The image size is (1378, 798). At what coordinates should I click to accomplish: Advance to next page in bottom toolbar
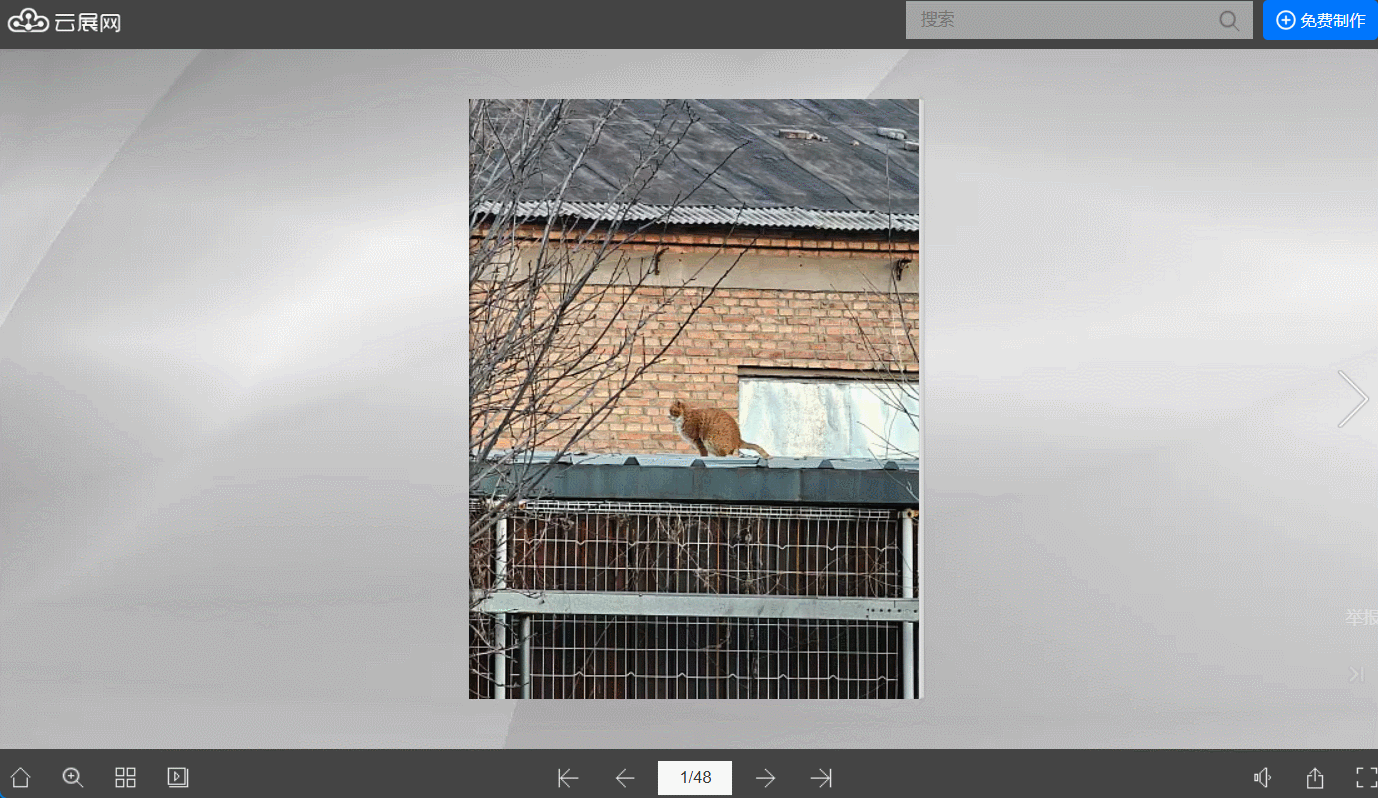pos(766,778)
